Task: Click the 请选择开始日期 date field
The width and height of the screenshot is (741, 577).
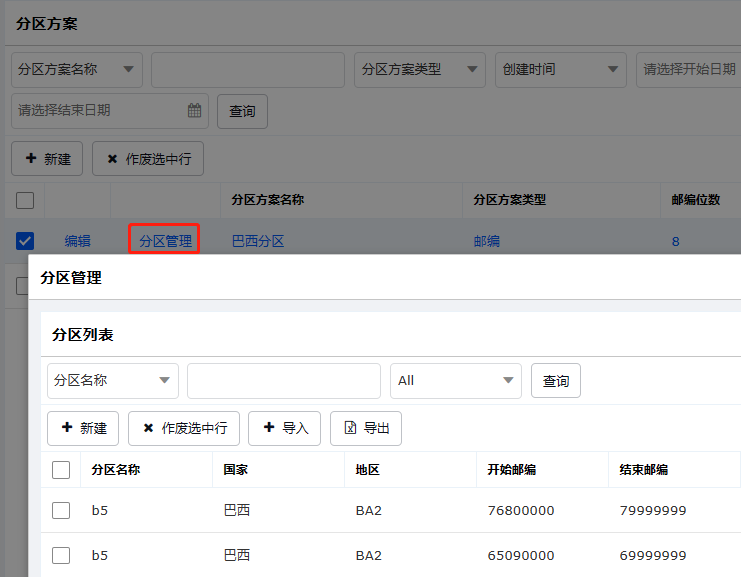Action: (x=689, y=69)
